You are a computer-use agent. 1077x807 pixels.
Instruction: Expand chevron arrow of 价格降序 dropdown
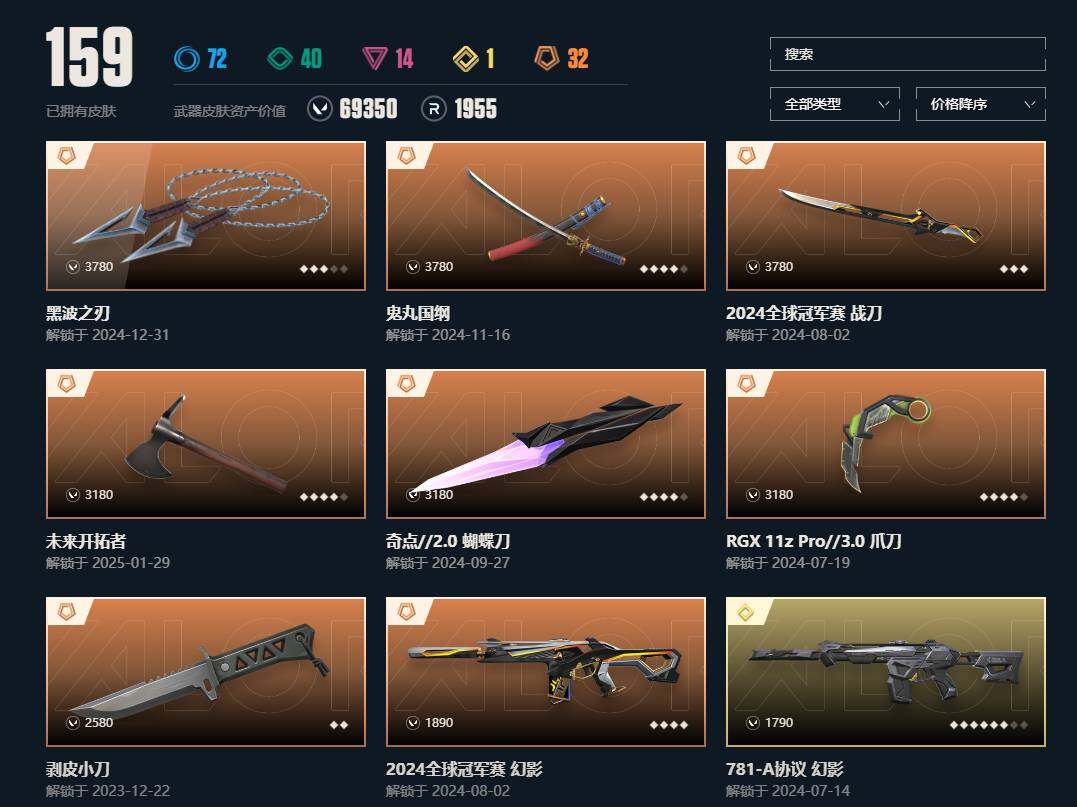(1030, 104)
